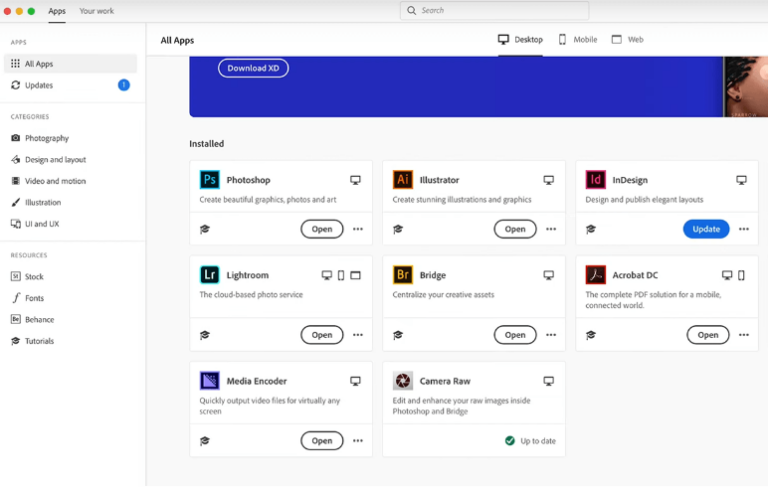Switch to the Mobile tab
Image resolution: width=768 pixels, height=489 pixels.
click(x=577, y=40)
